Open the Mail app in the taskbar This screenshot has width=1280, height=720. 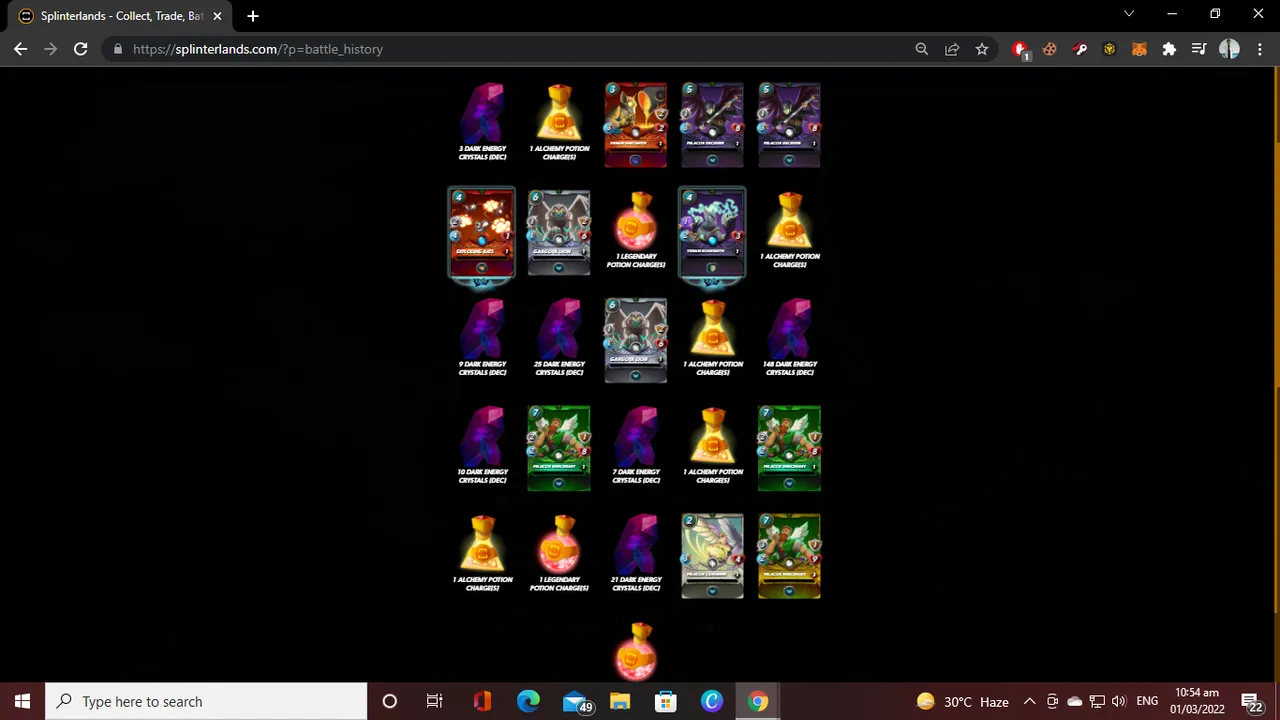point(575,701)
